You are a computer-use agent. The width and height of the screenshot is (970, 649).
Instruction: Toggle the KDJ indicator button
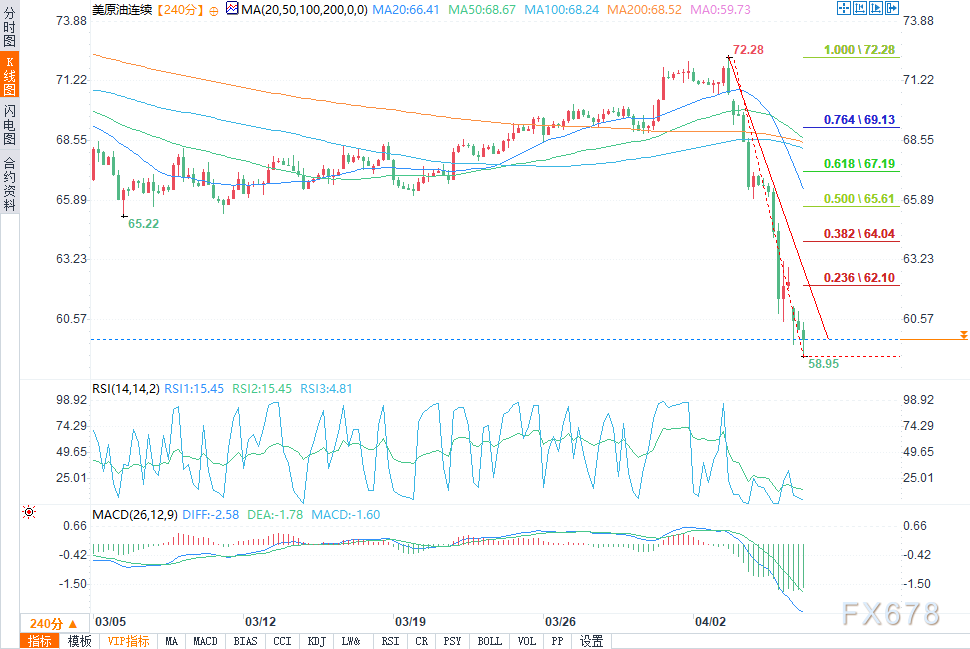click(317, 641)
